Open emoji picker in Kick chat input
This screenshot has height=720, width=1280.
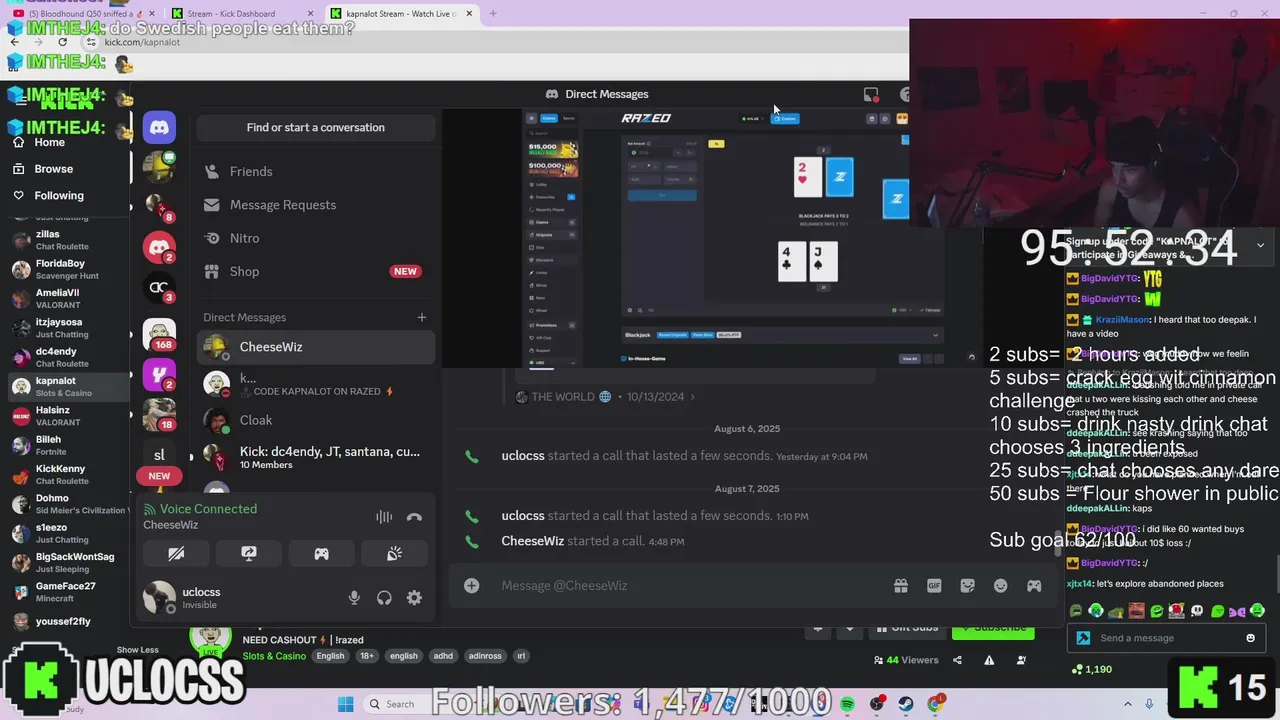tap(1250, 638)
